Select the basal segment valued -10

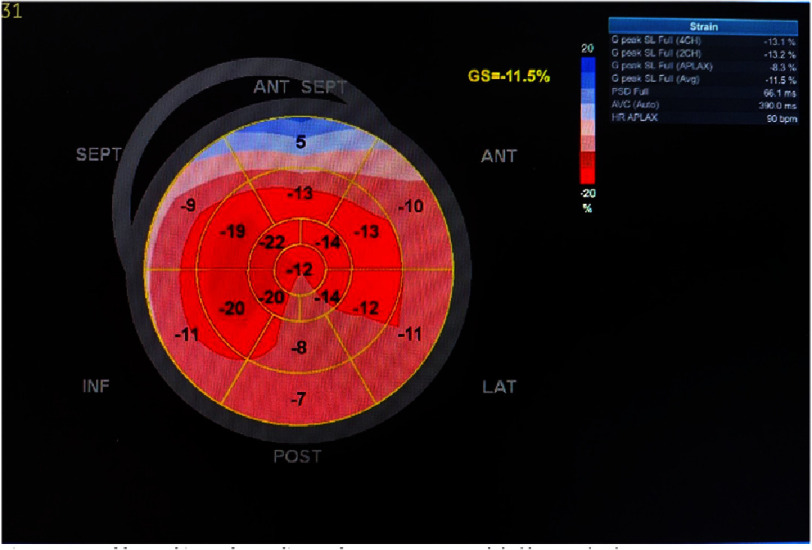pyautogui.click(x=411, y=206)
